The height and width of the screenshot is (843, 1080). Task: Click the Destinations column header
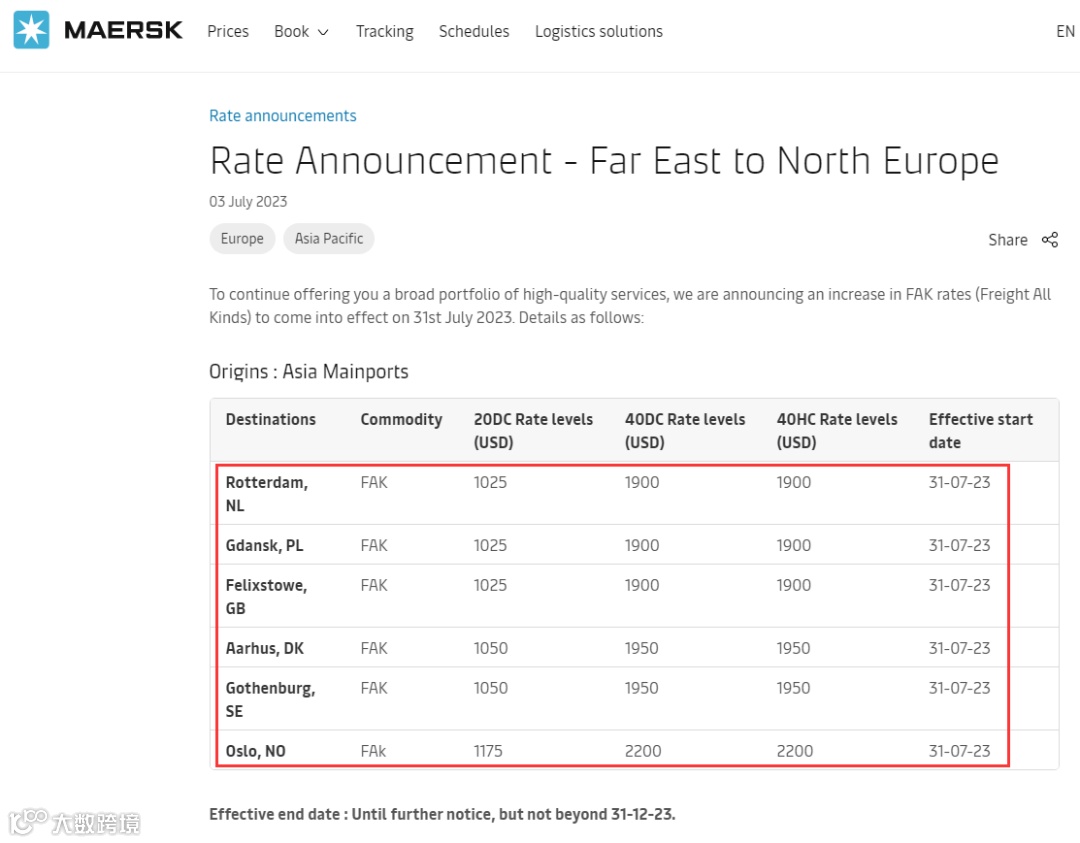click(271, 419)
